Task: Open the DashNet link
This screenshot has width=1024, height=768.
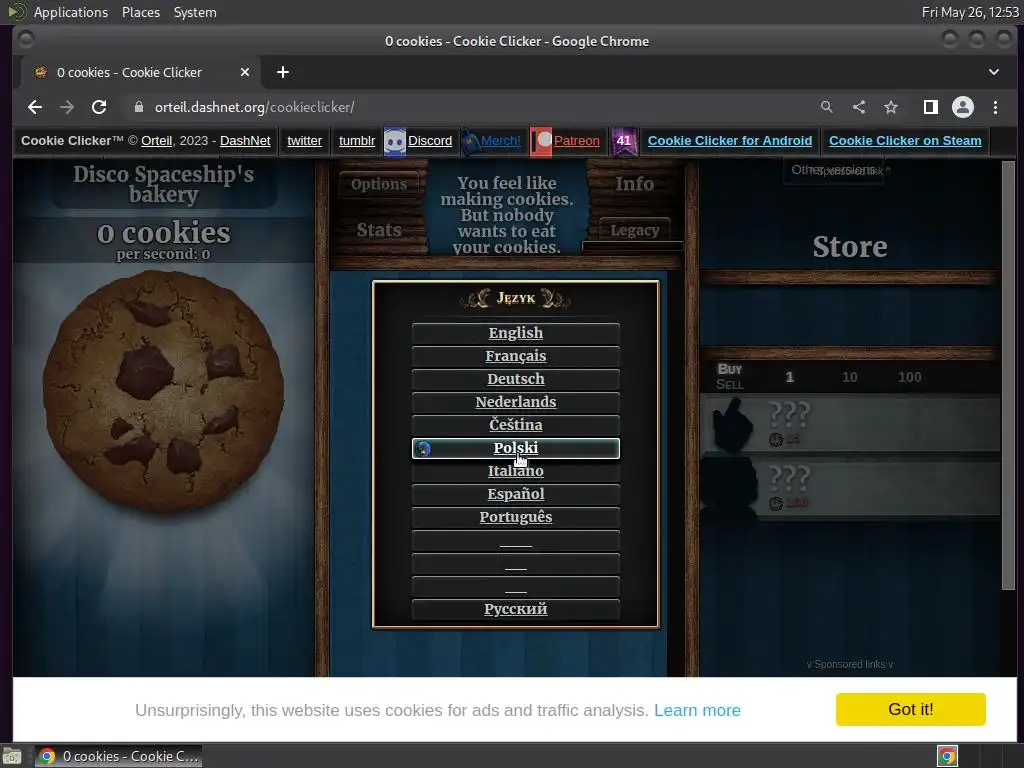Action: [245, 141]
